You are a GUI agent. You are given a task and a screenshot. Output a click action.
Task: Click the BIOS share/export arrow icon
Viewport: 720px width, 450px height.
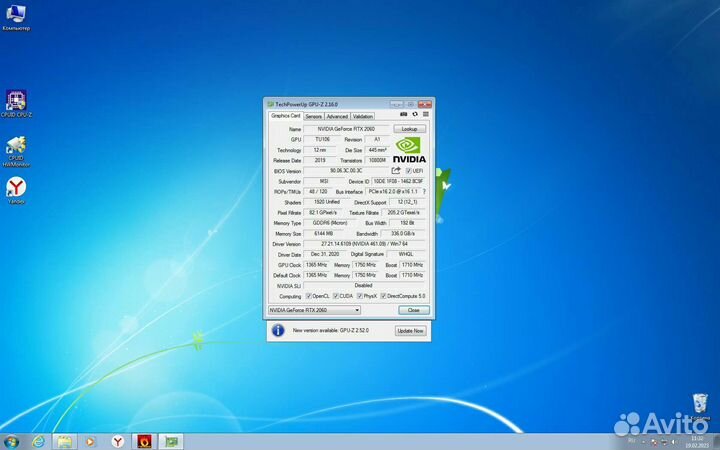[396, 170]
